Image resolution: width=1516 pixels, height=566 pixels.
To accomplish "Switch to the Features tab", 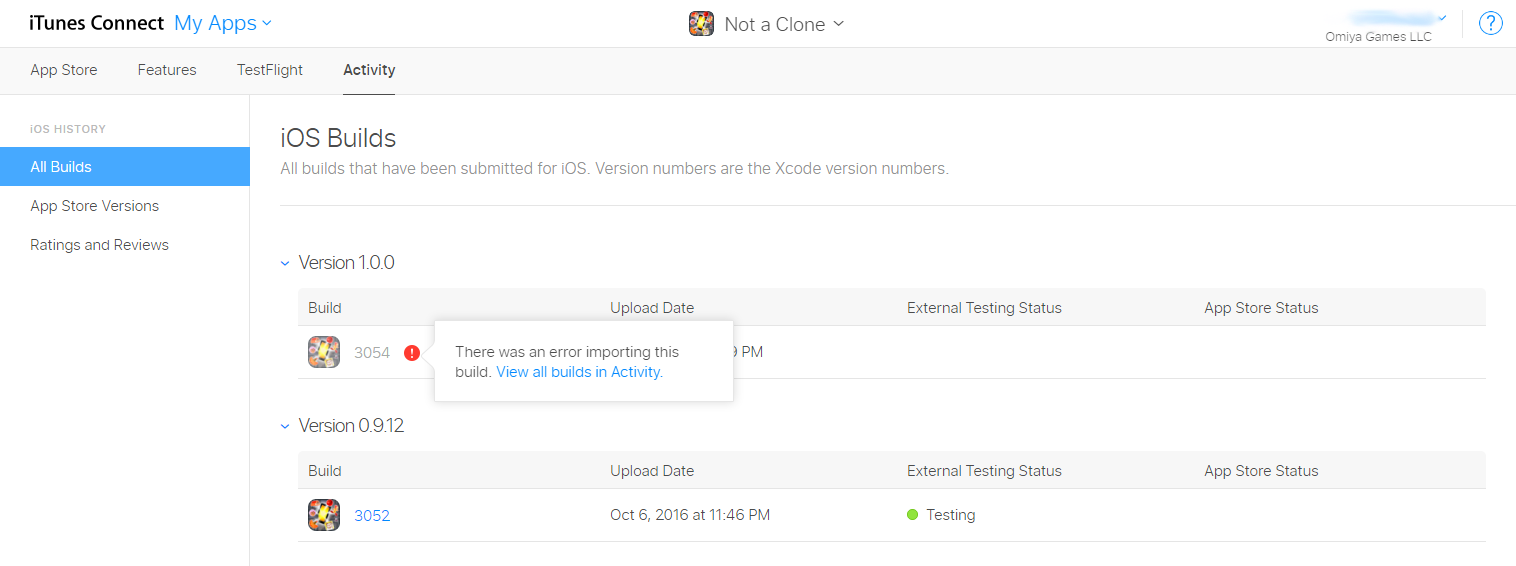I will pos(167,70).
